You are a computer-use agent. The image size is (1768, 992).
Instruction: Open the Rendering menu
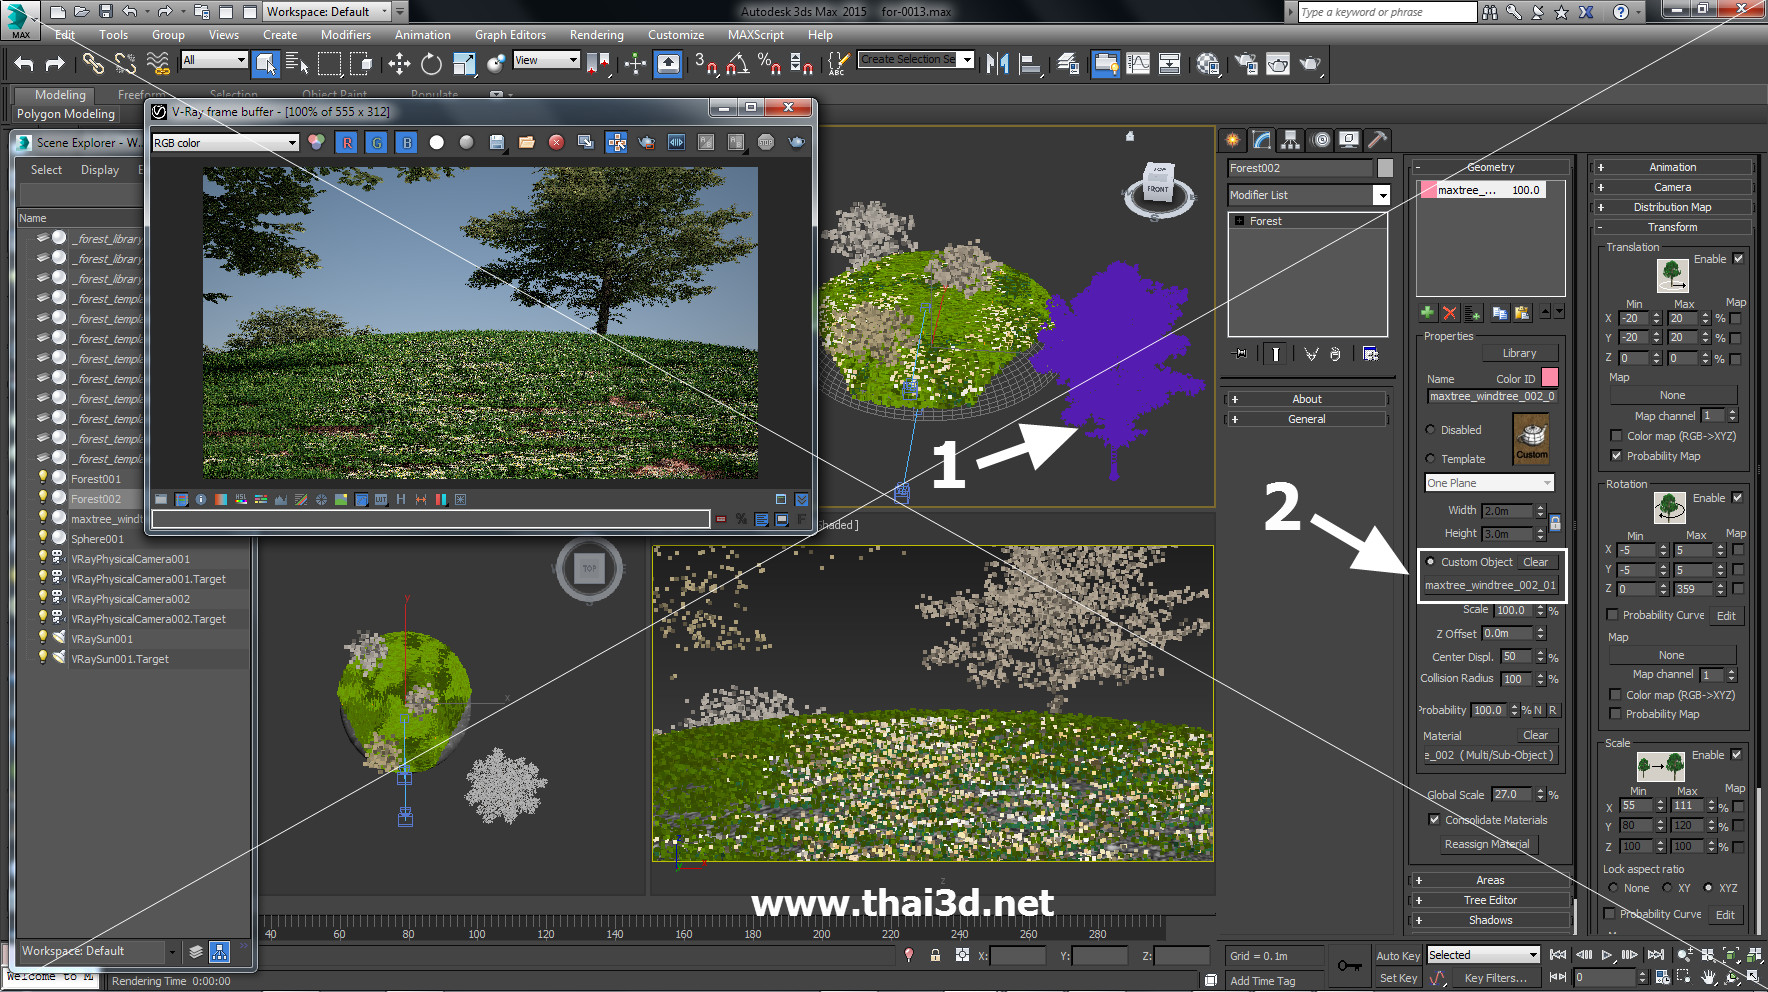click(x=596, y=35)
